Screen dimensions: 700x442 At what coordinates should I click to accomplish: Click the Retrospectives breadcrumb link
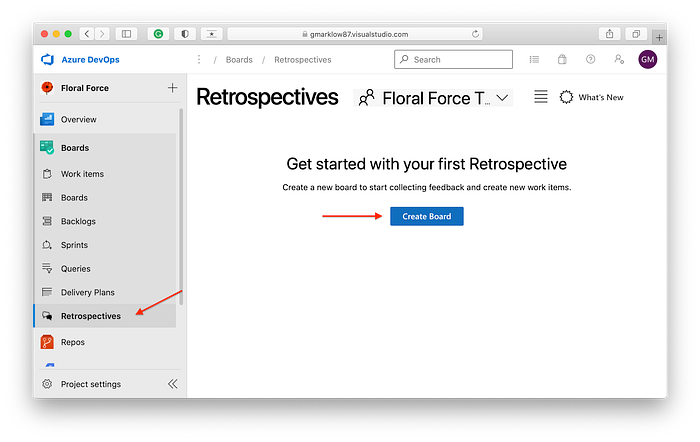point(303,60)
